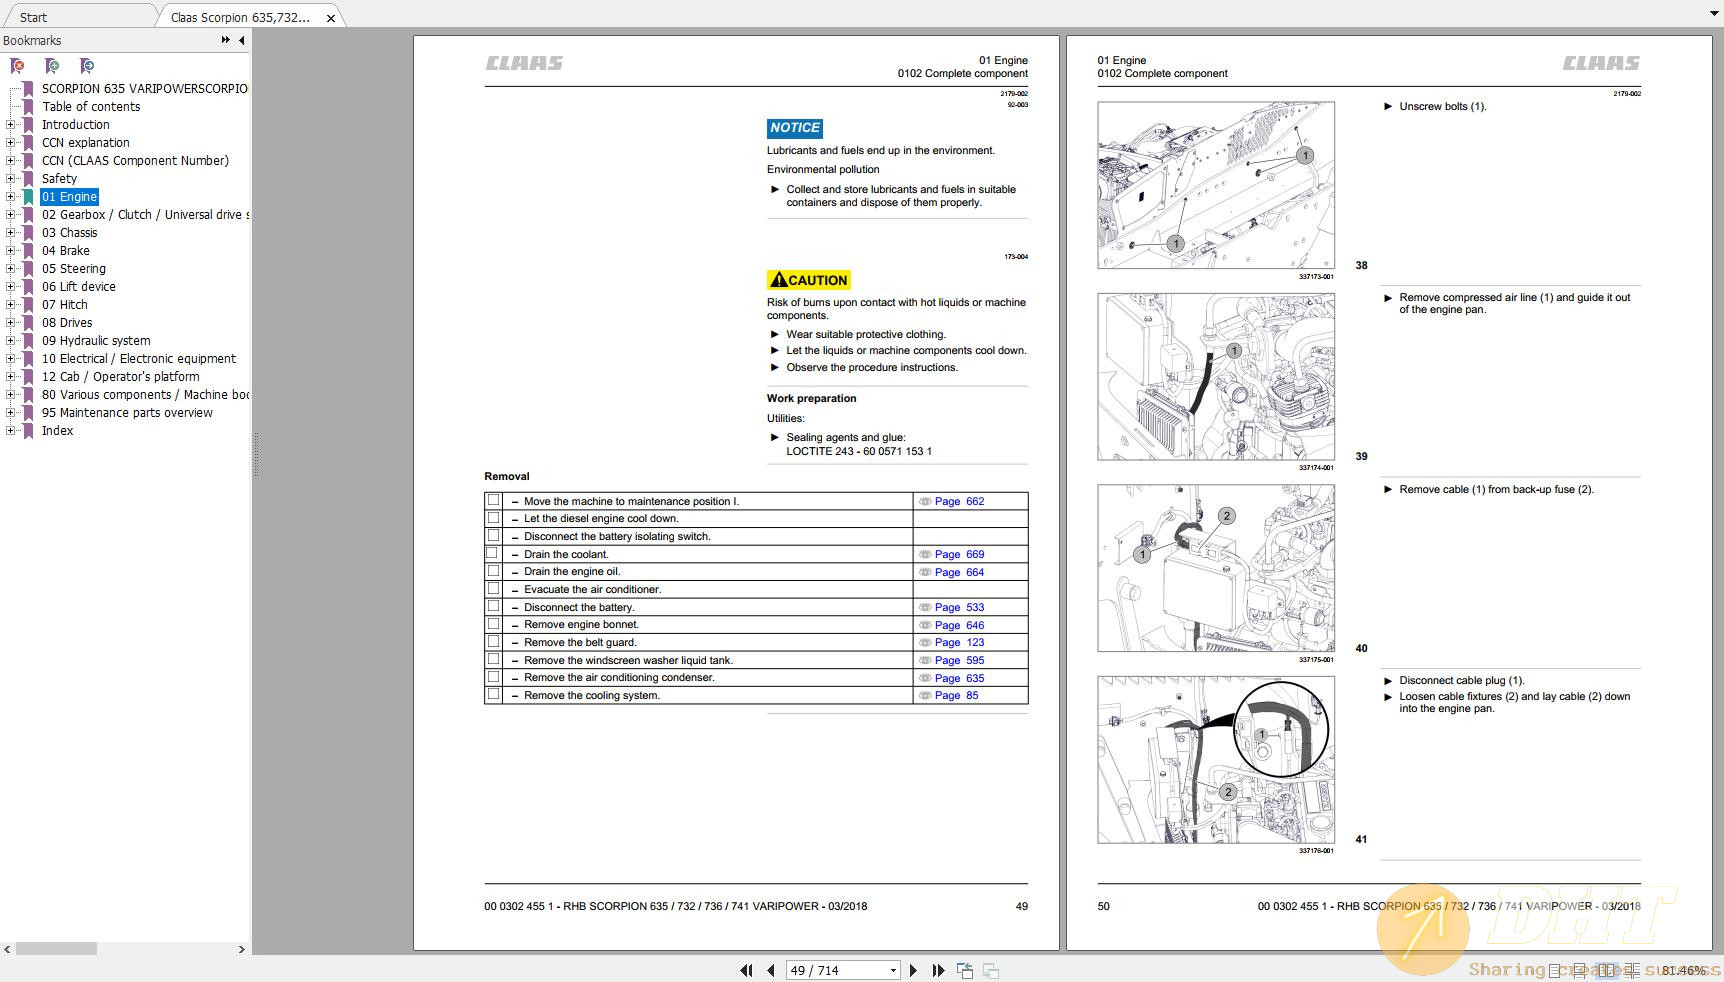
Task: Expand the 09 Hydraulic system bookmark node
Action: (x=10, y=341)
